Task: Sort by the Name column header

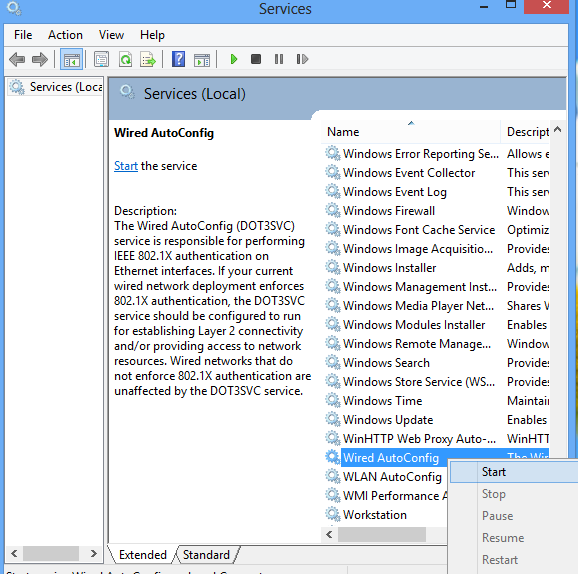Action: tap(411, 132)
